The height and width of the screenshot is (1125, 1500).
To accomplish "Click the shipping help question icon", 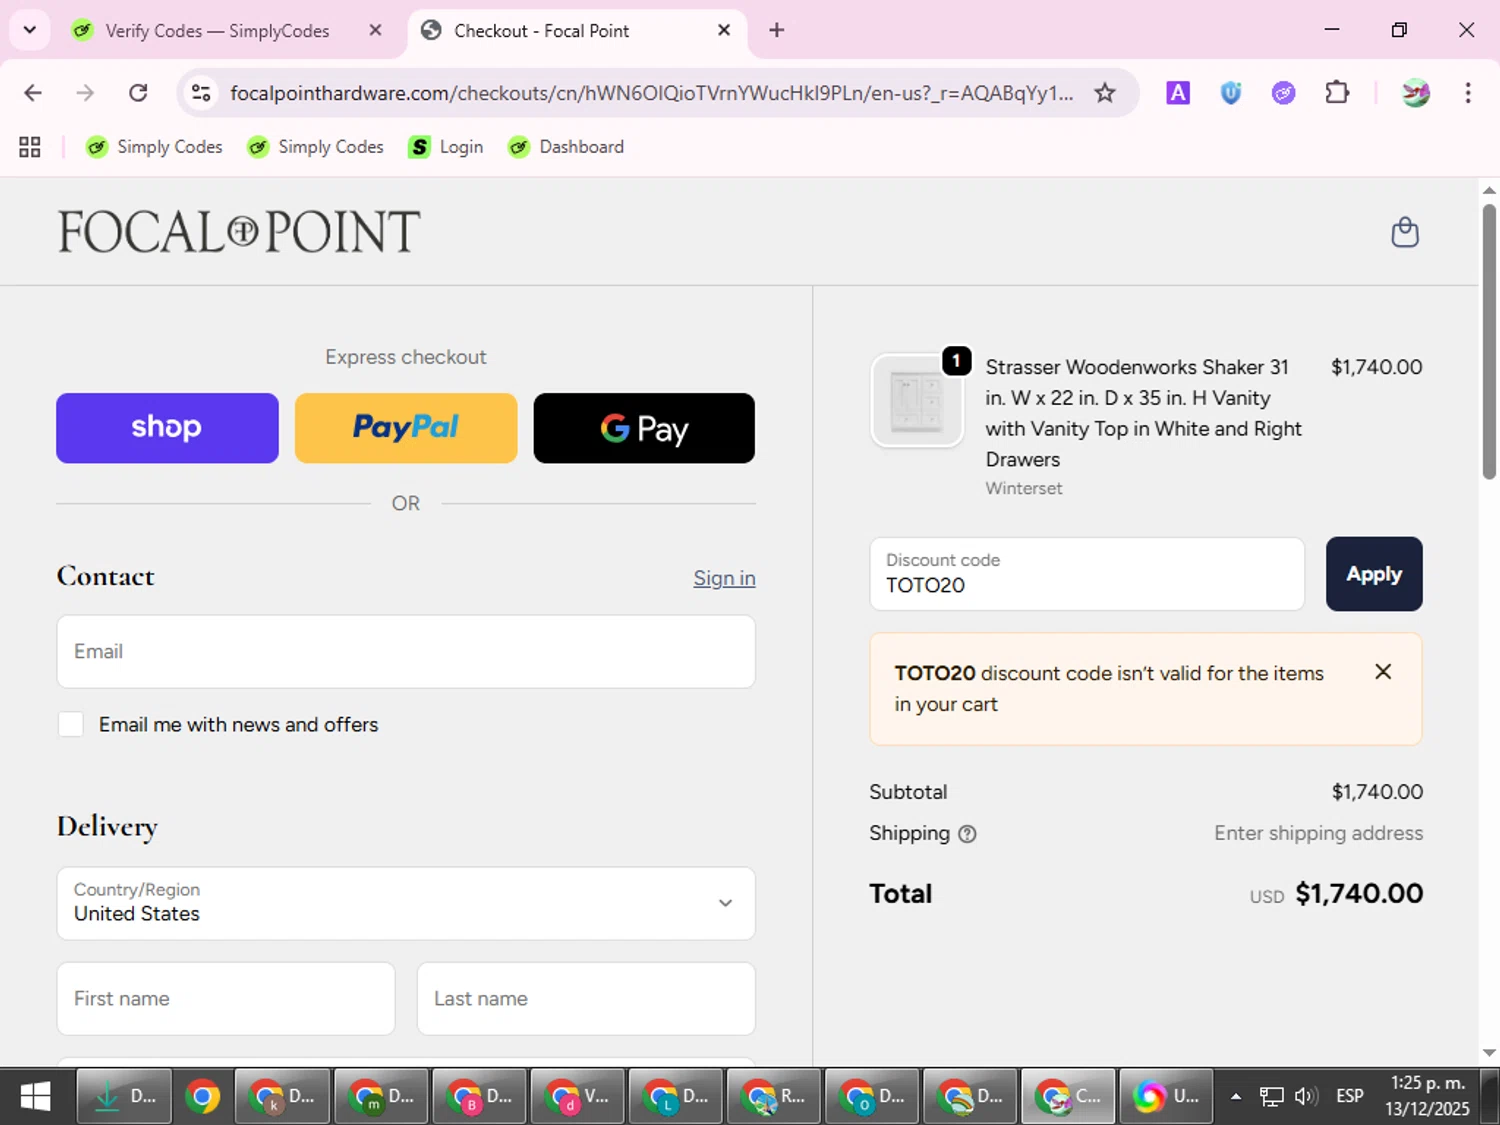I will 967,834.
